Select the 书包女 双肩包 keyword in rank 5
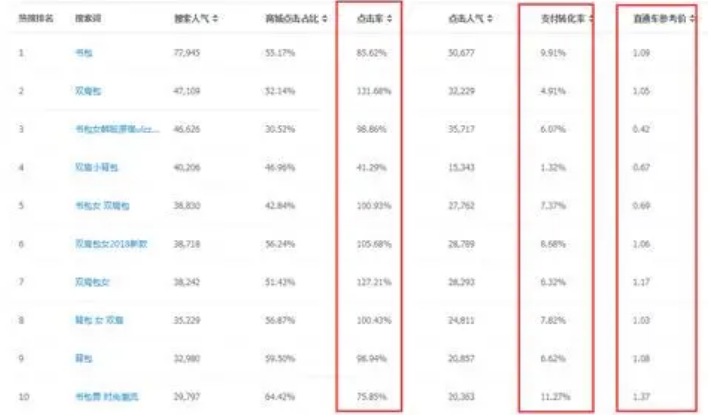 (102, 205)
